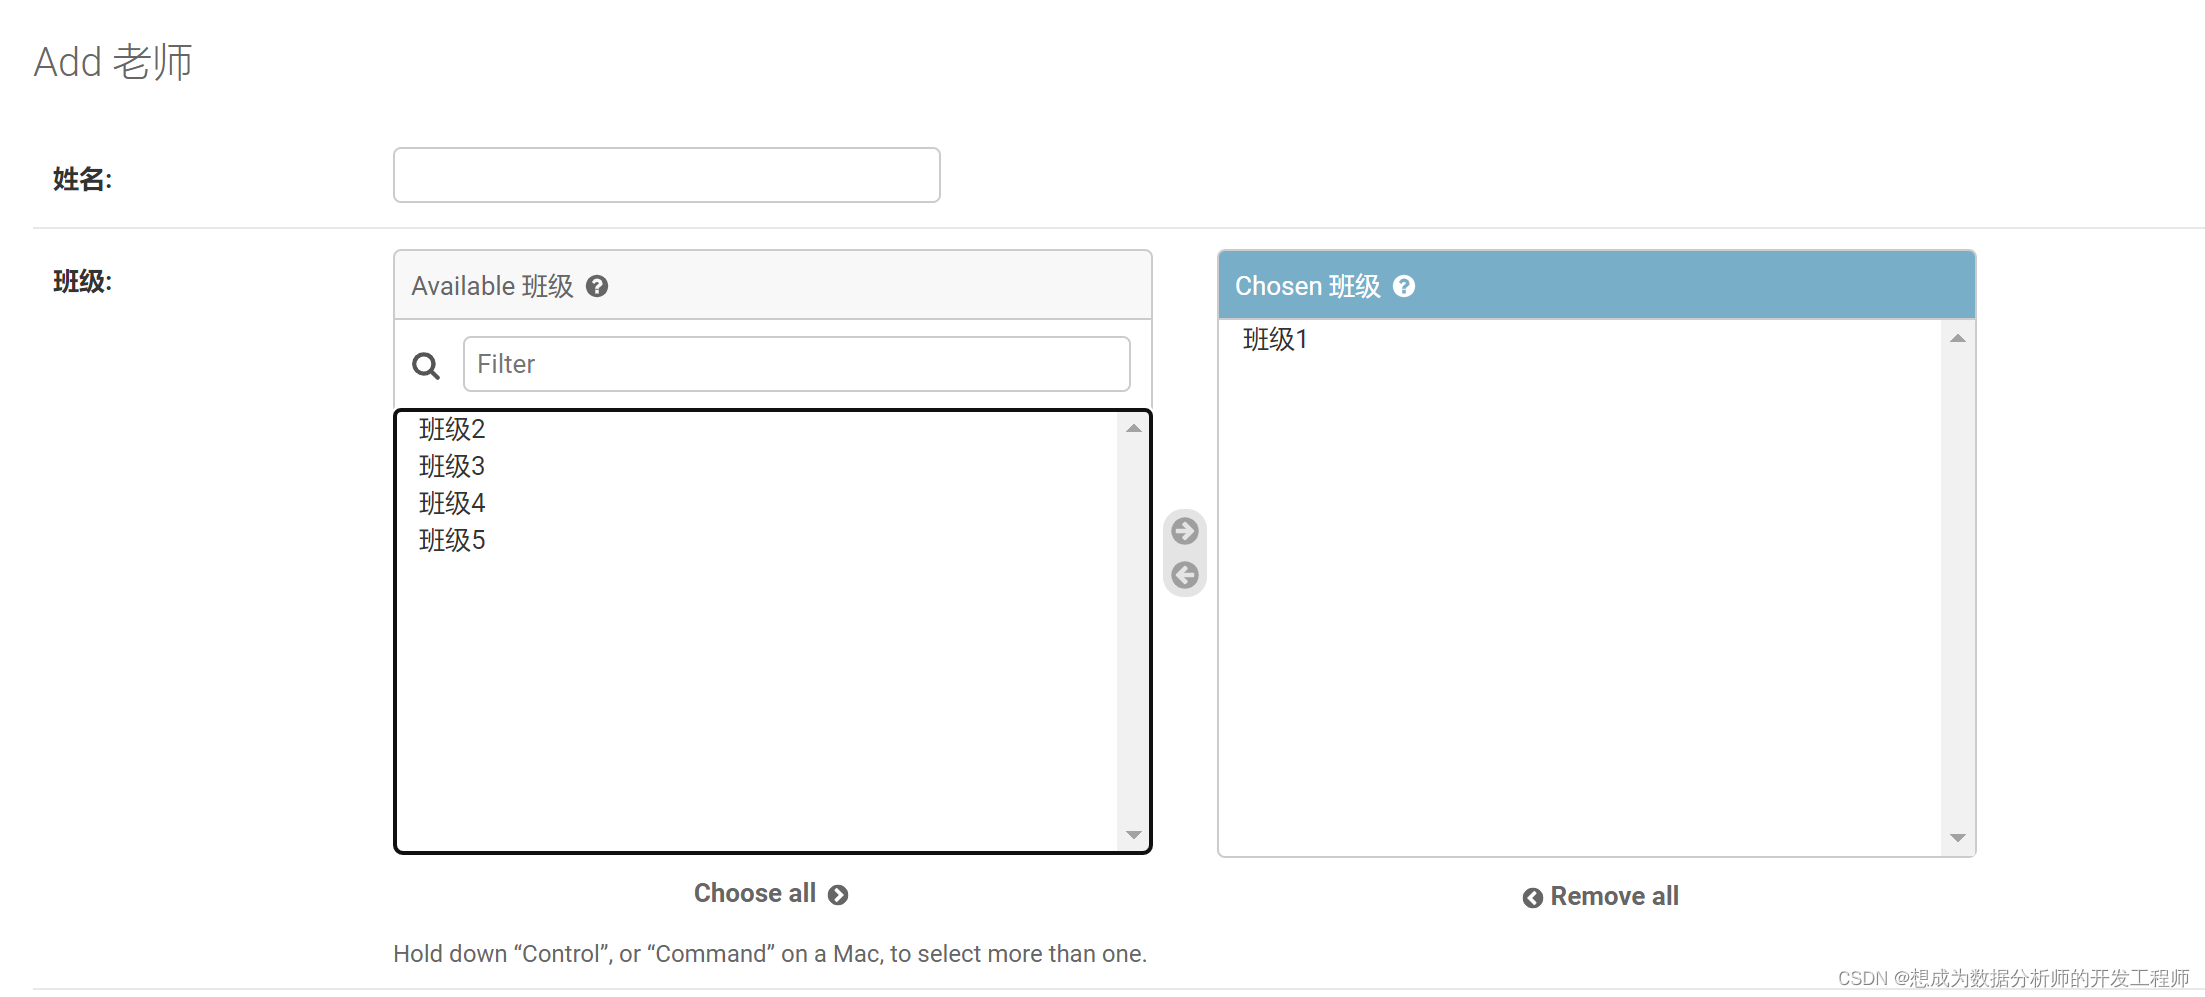2205x997 pixels.
Task: Click the Chosen 班级 header title
Action: (x=1308, y=287)
